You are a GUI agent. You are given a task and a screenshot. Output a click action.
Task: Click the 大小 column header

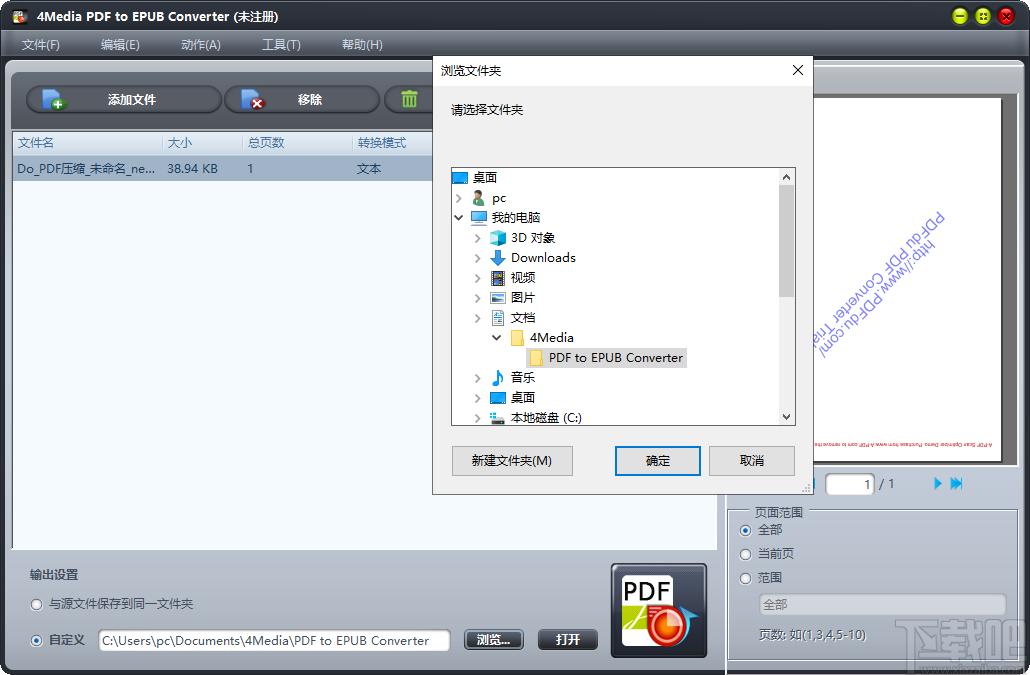(202, 142)
